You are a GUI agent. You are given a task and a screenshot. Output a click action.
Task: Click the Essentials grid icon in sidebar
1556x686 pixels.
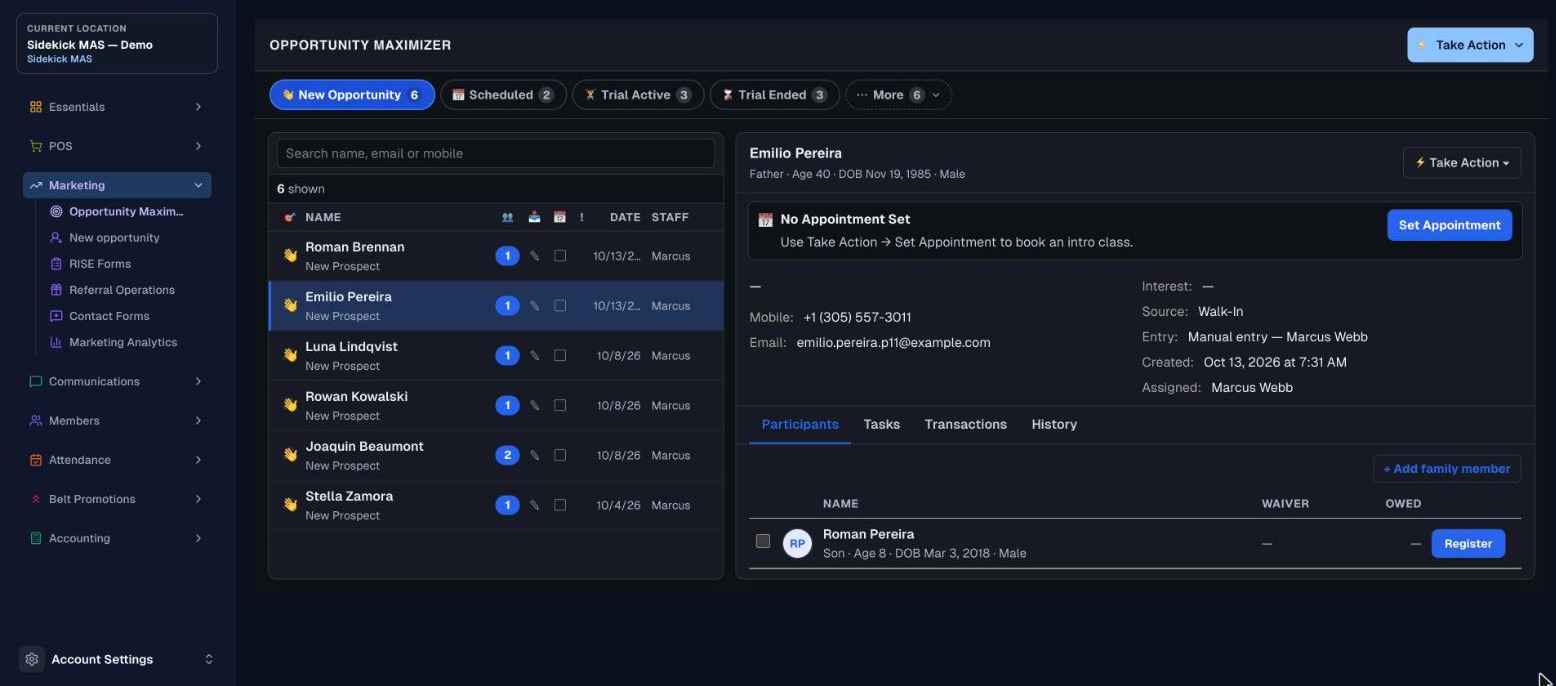(36, 107)
